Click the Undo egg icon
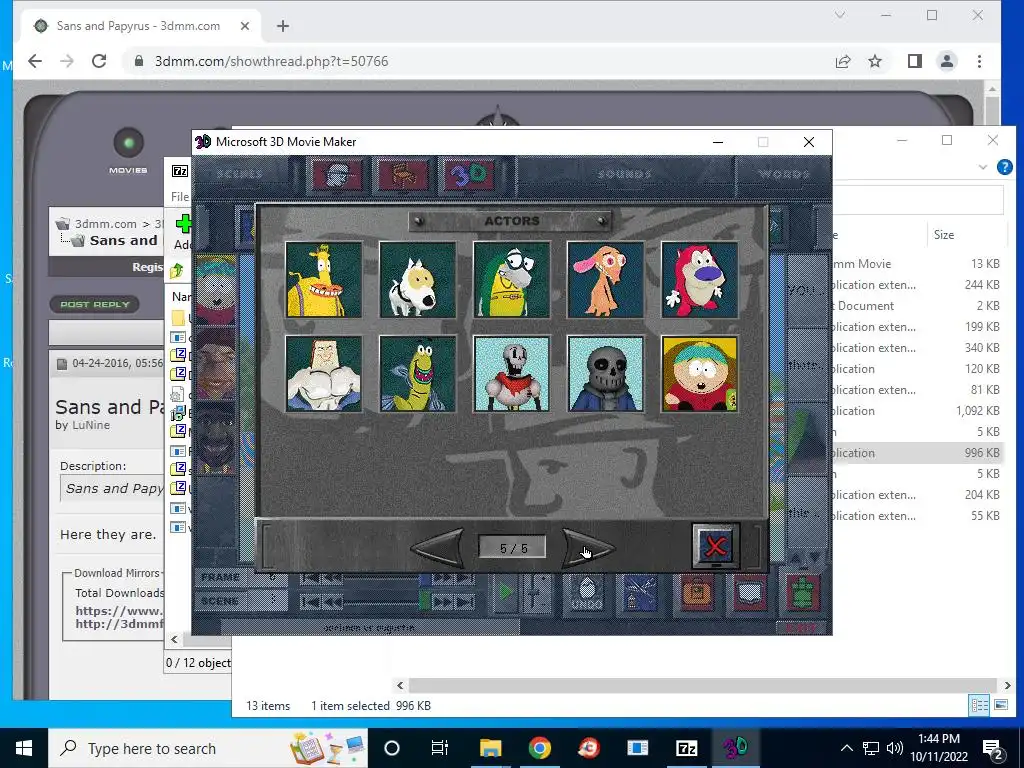1024x768 pixels. (586, 593)
